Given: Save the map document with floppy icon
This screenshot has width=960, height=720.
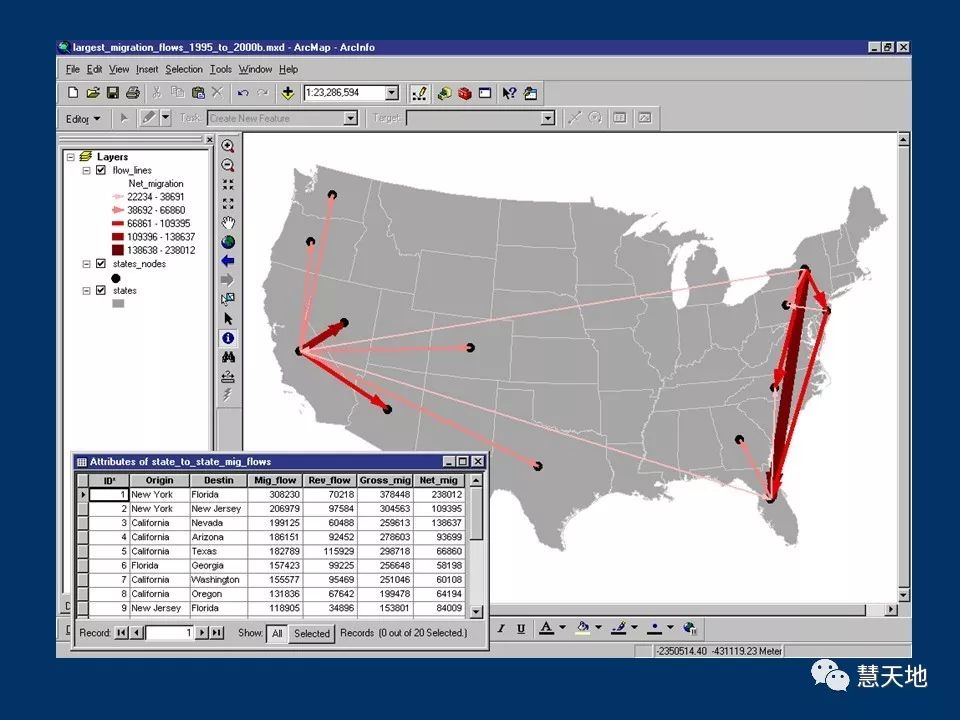Looking at the screenshot, I should (x=113, y=93).
